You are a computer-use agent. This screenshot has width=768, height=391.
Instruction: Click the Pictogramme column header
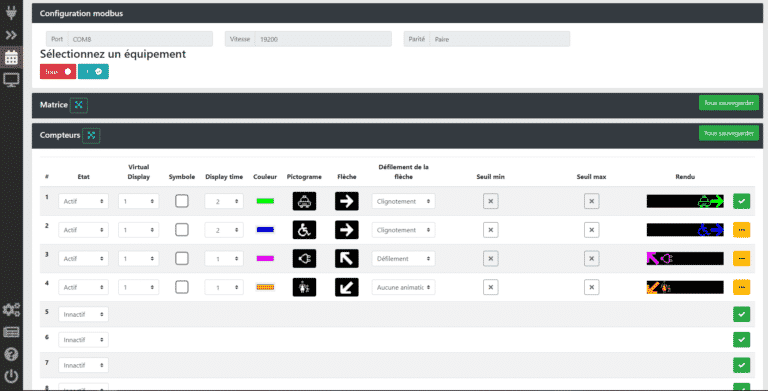click(304, 177)
